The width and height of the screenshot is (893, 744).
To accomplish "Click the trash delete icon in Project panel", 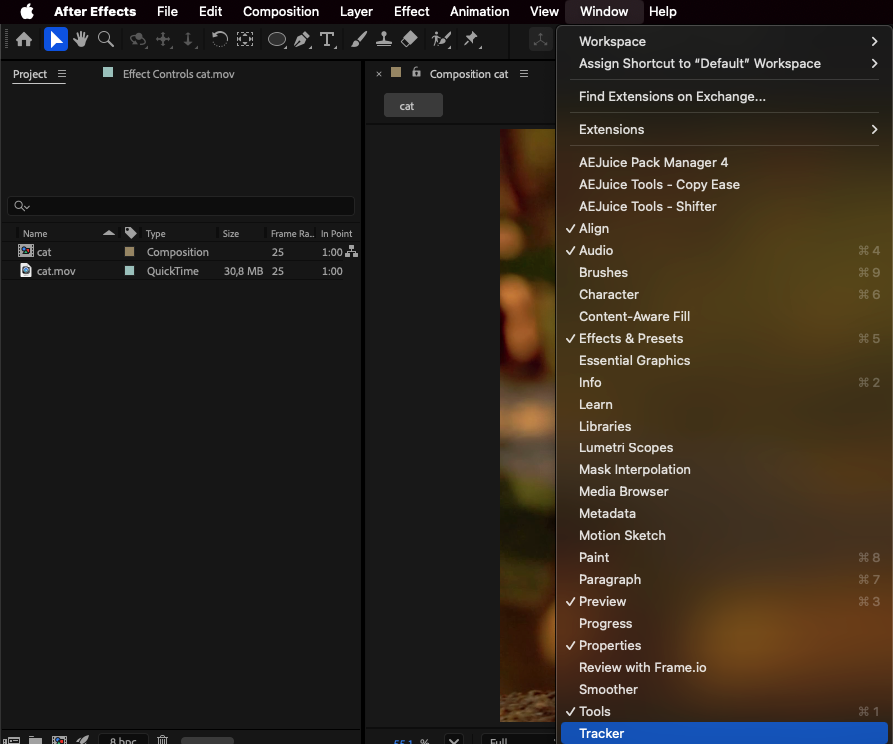I will coord(162,739).
